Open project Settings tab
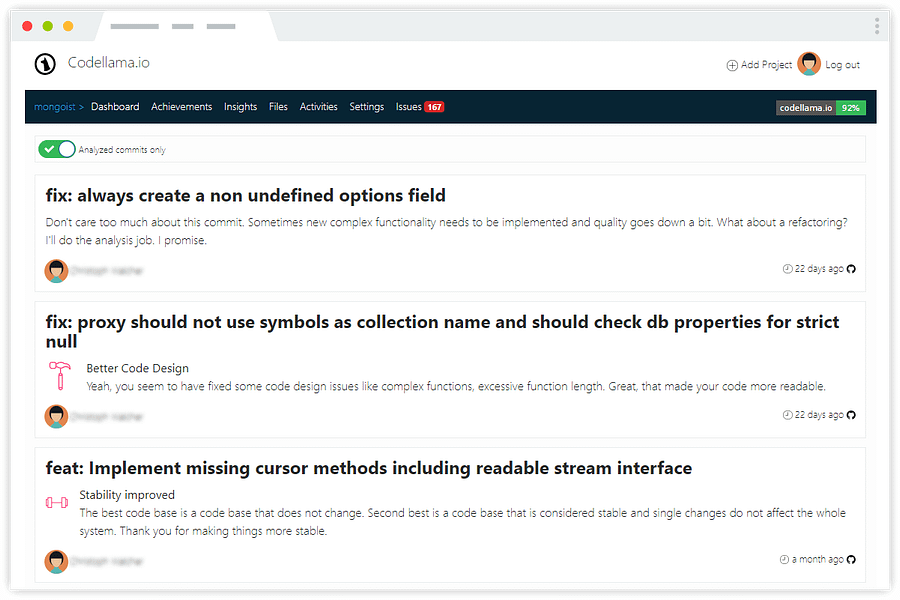Screen dimensions: 900x600 [x=366, y=107]
